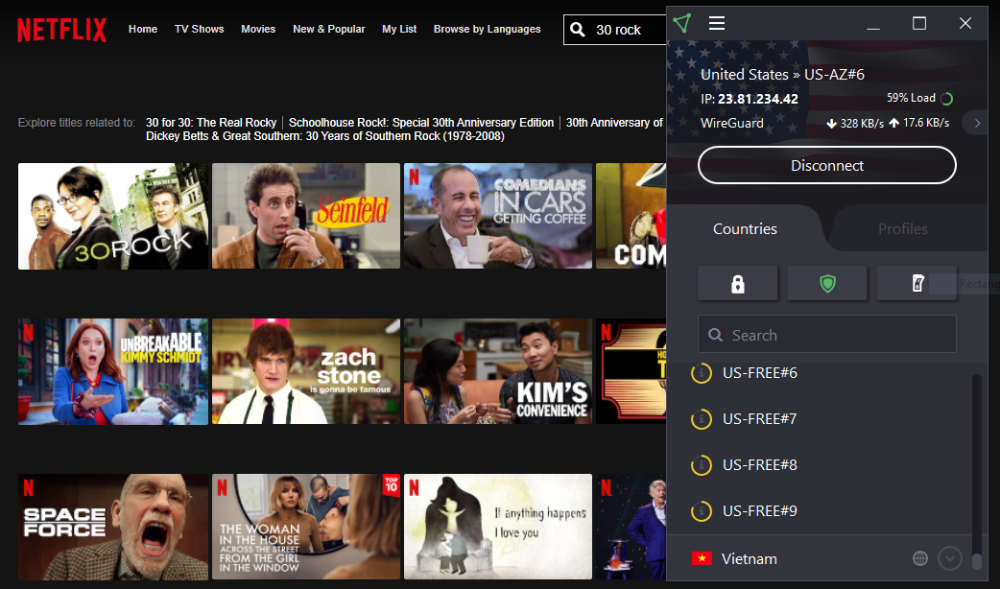This screenshot has height=589, width=1000.
Task: Select the padlock server filter icon
Action: coord(737,283)
